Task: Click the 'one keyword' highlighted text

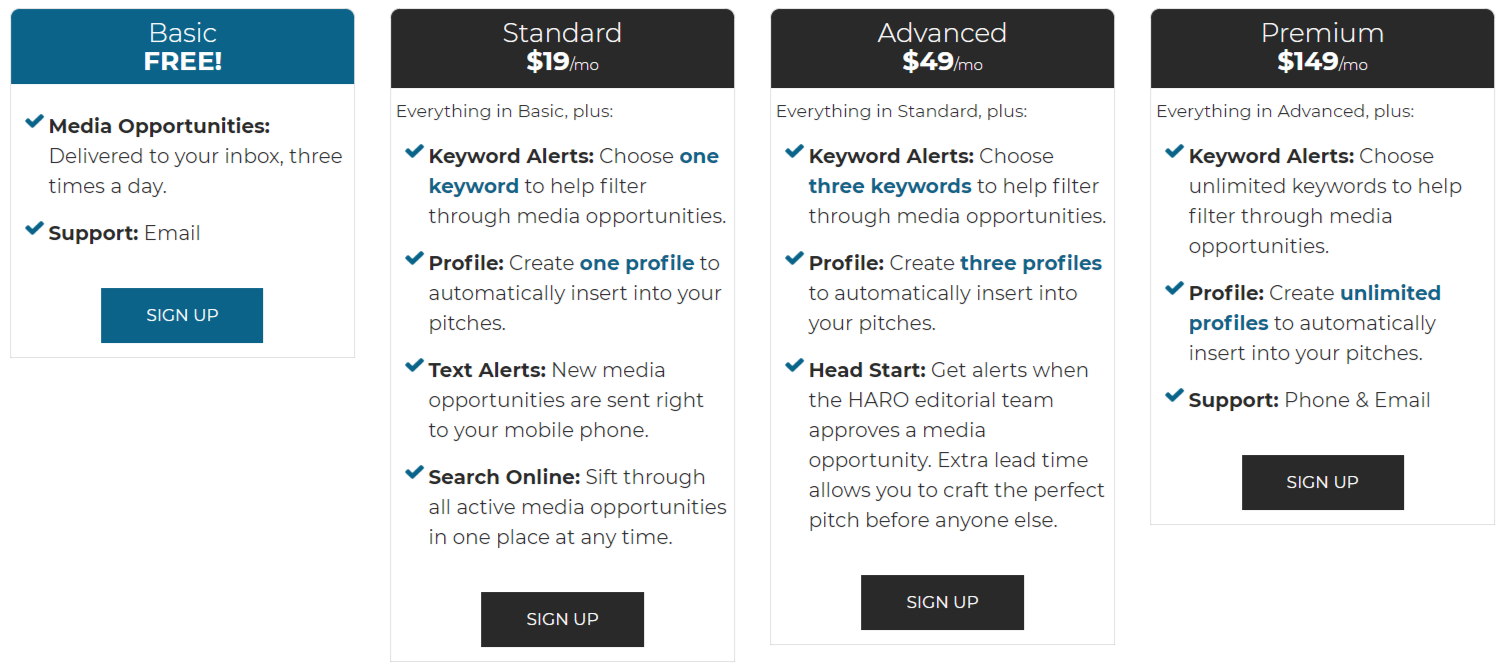Action: pyautogui.click(x=574, y=171)
